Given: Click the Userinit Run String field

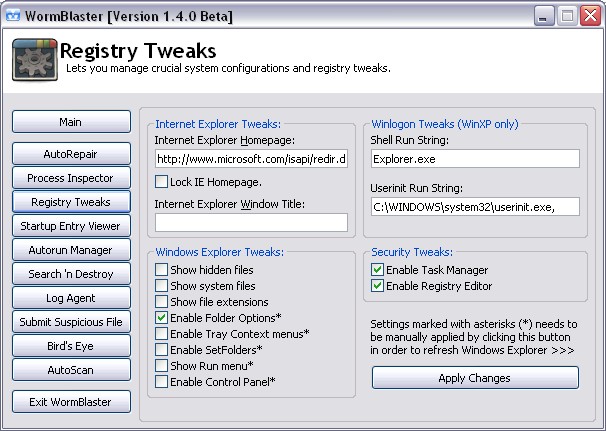Looking at the screenshot, I should [475, 206].
